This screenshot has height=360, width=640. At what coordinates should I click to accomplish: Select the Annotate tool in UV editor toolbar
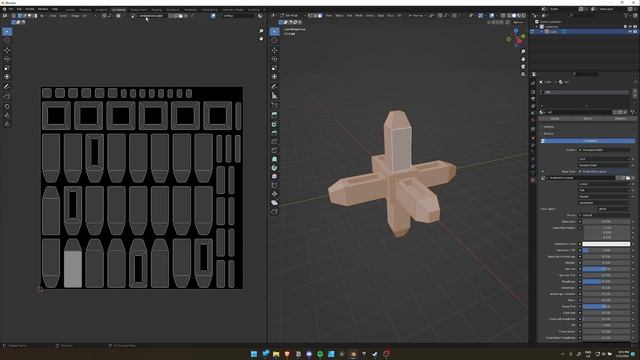pyautogui.click(x=7, y=87)
